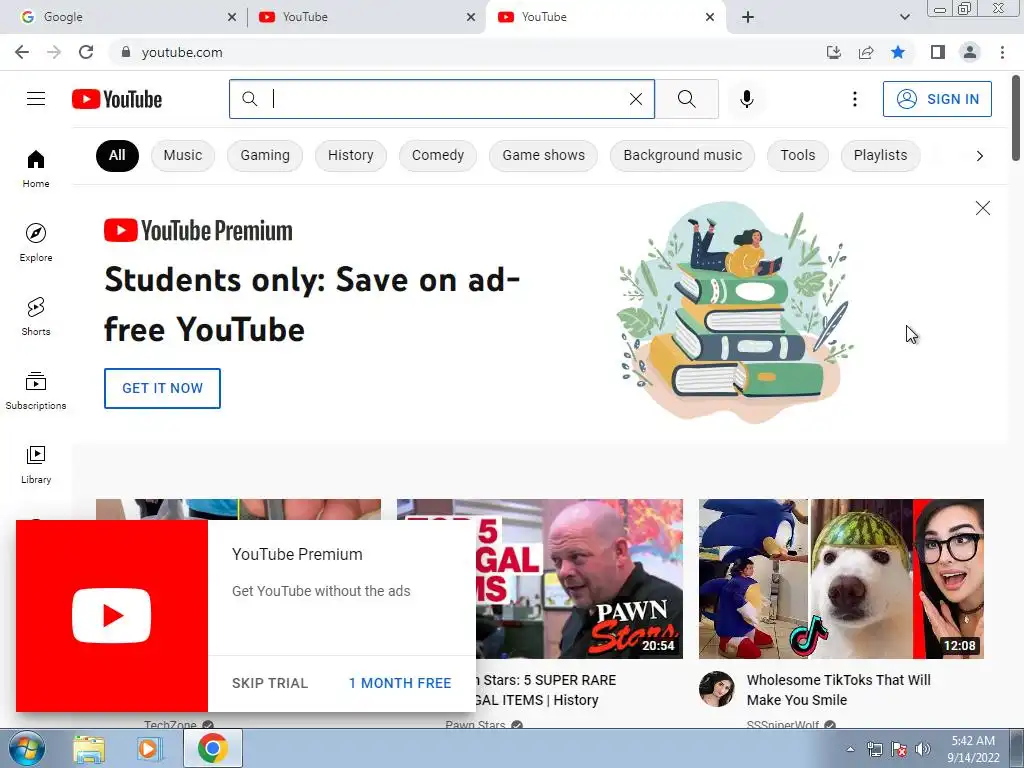Screen dimensions: 1024x768
Task: Click SKIP TRIAL in popup
Action: pyautogui.click(x=270, y=683)
